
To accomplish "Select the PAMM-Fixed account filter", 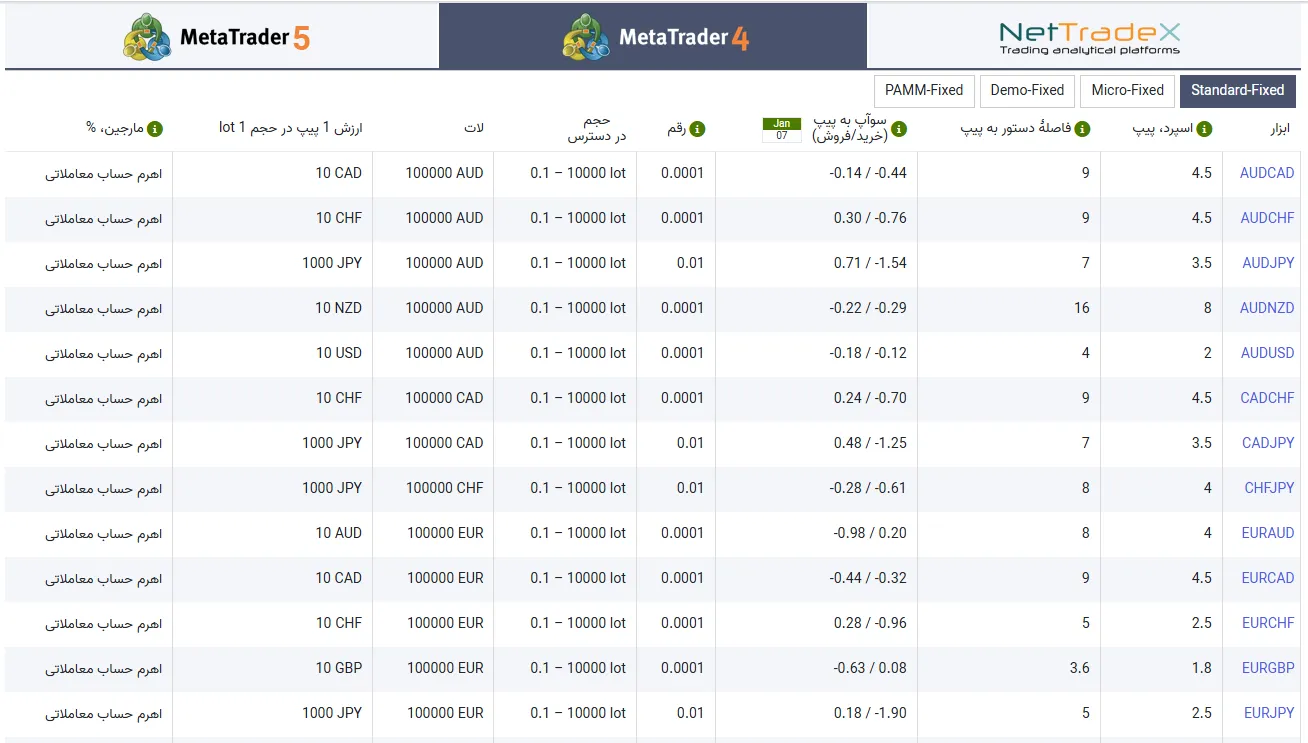I will pyautogui.click(x=923, y=90).
